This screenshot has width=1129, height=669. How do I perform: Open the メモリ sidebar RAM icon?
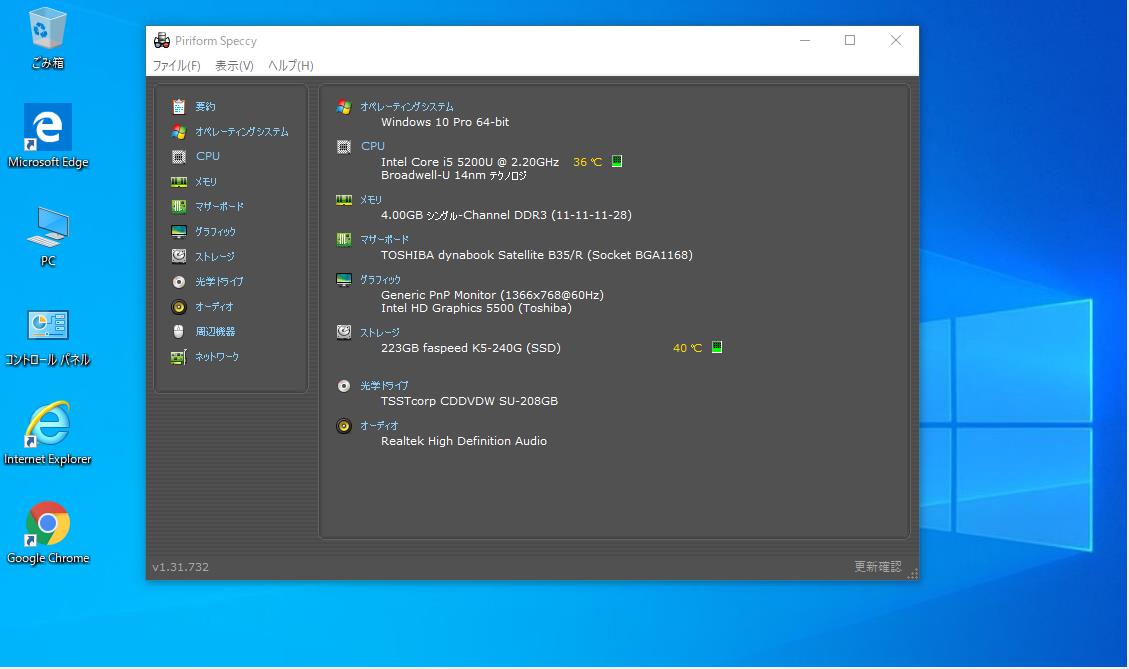coord(179,181)
